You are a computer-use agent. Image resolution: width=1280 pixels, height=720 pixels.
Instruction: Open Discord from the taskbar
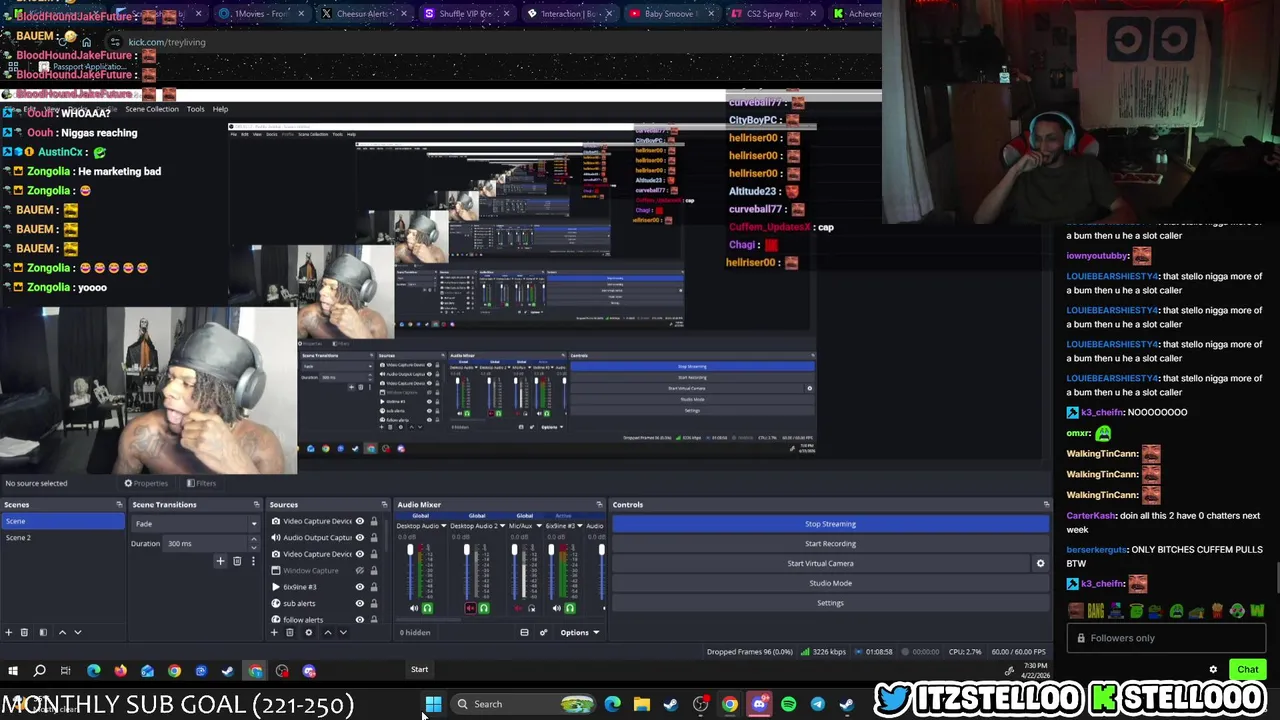[x=759, y=704]
